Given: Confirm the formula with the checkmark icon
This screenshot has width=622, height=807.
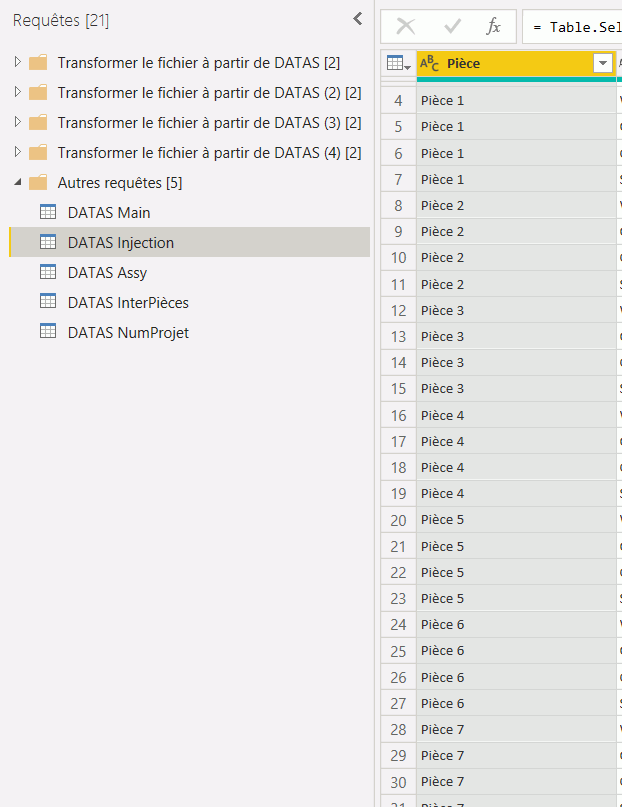Looking at the screenshot, I should (x=452, y=26).
